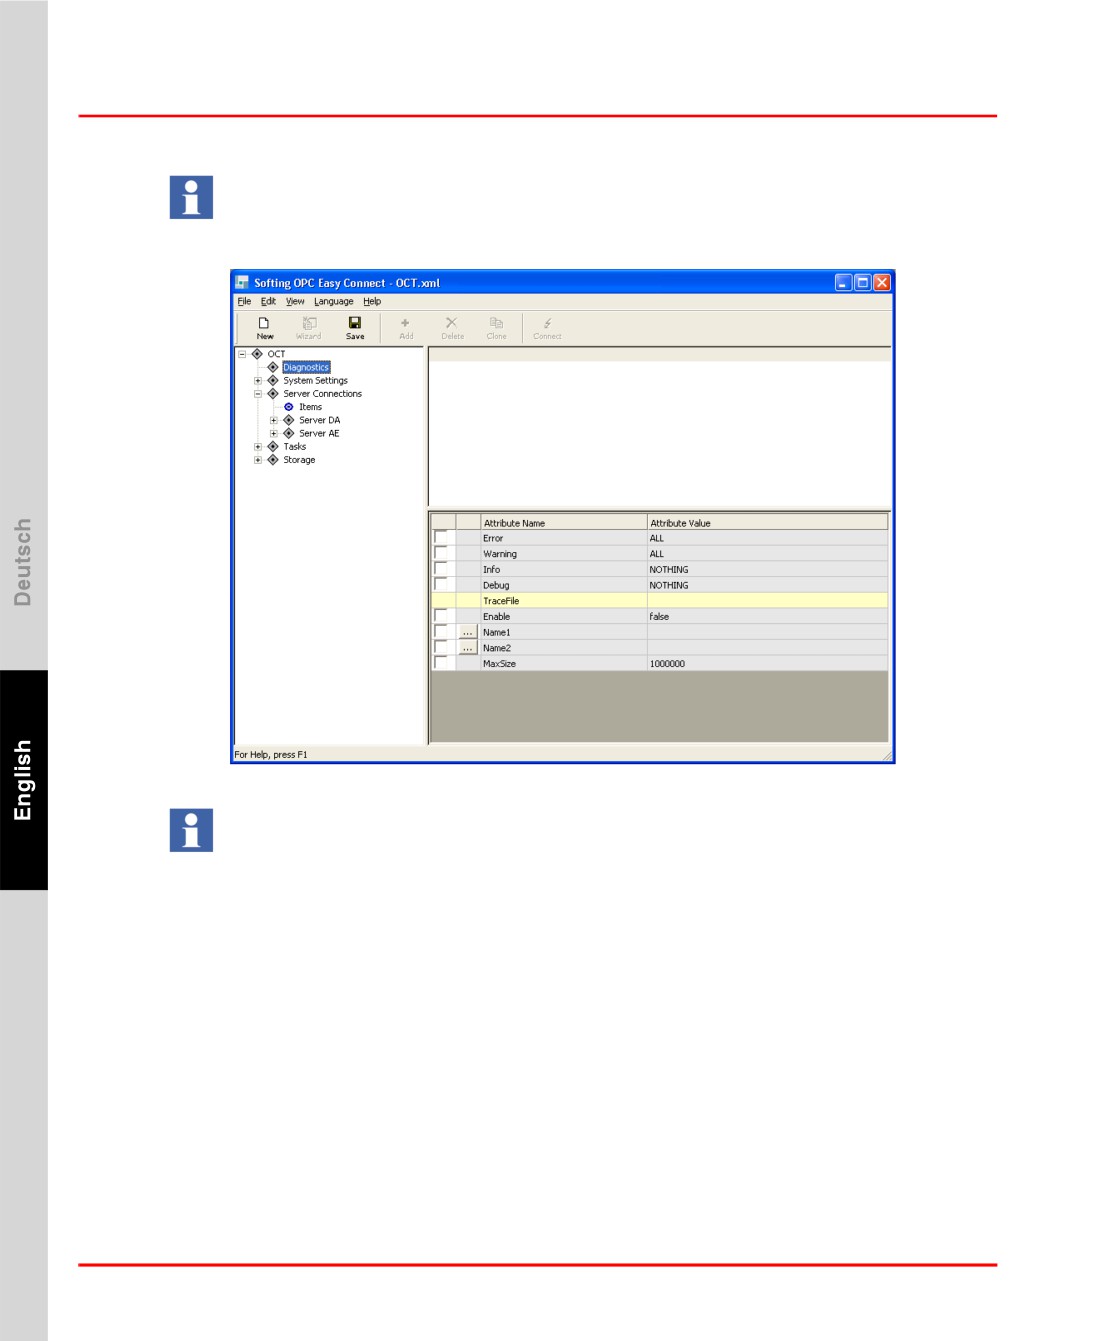
Task: Open the View menu
Action: tap(295, 301)
